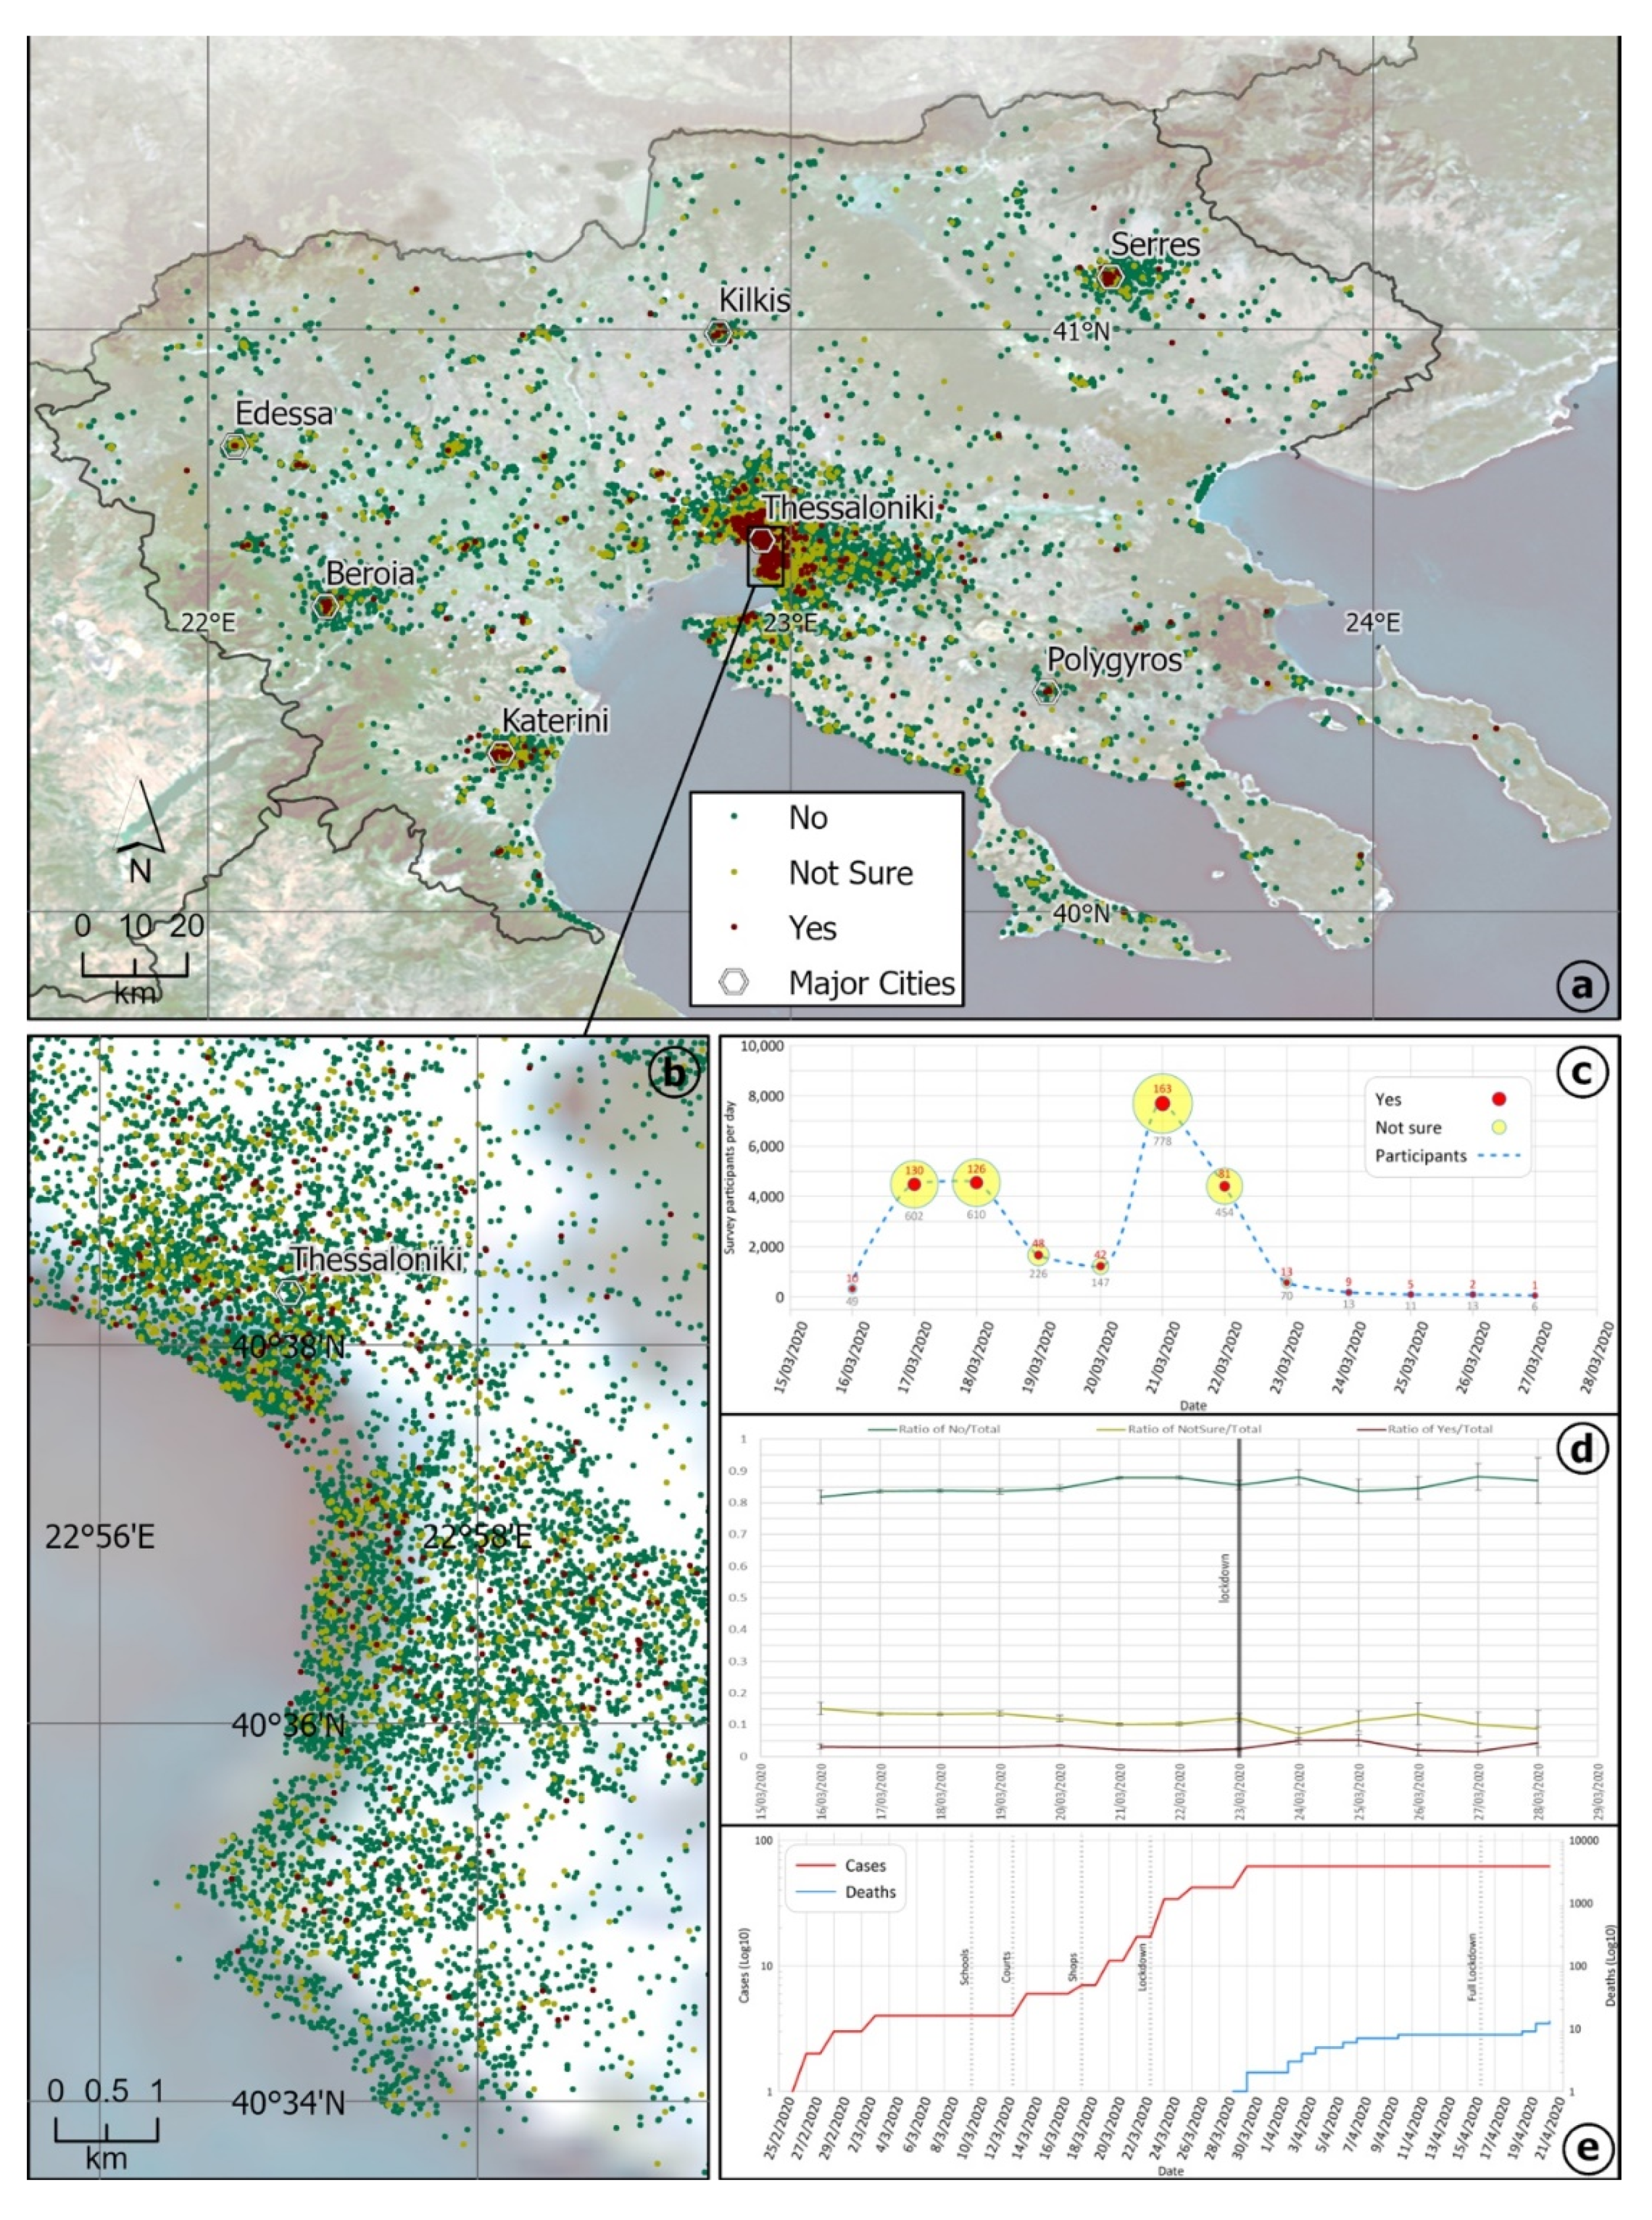1652x2220 pixels.
Task: Click the 'Not Sure' map legend entry
Action: pyautogui.click(x=822, y=873)
